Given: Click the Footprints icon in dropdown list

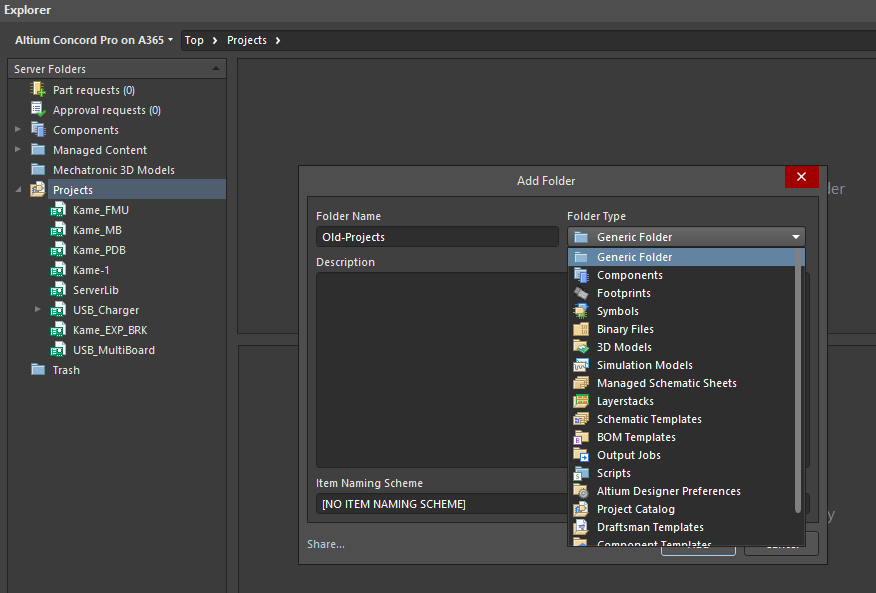Looking at the screenshot, I should coord(581,293).
